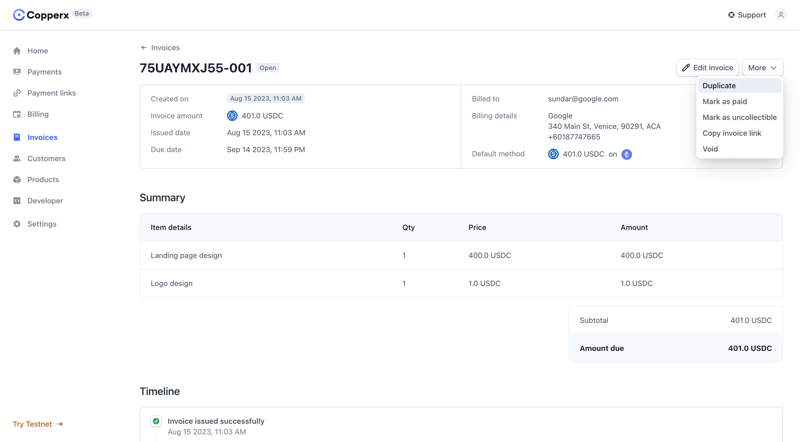Open the Payment links chain icon
Screen dimensions: 800x442
(x=17, y=93)
